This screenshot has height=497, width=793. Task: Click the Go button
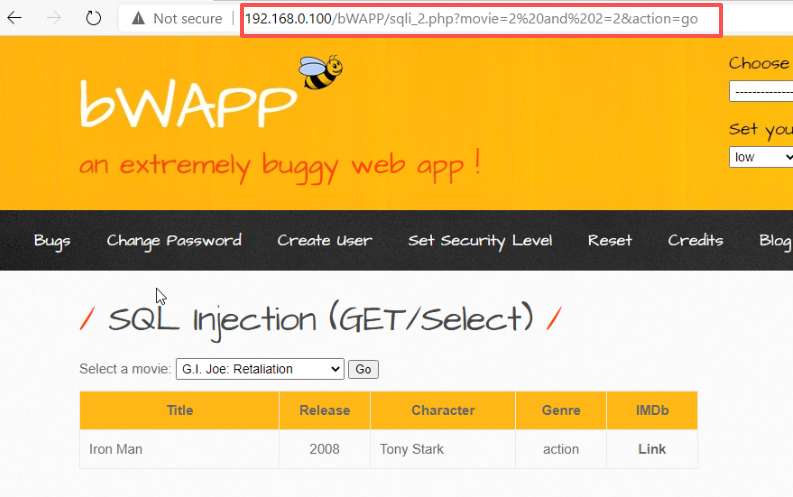363,370
